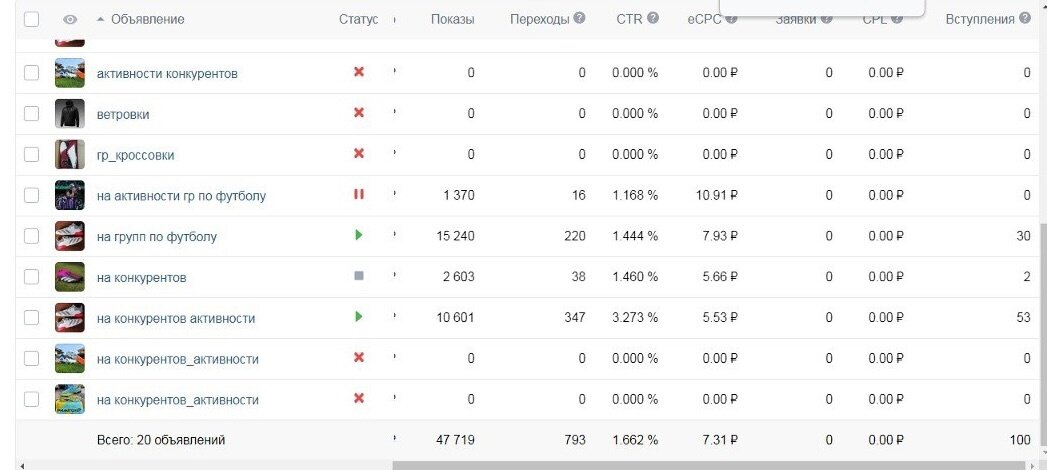
Task: Sort the table by Статус column header
Action: [359, 19]
